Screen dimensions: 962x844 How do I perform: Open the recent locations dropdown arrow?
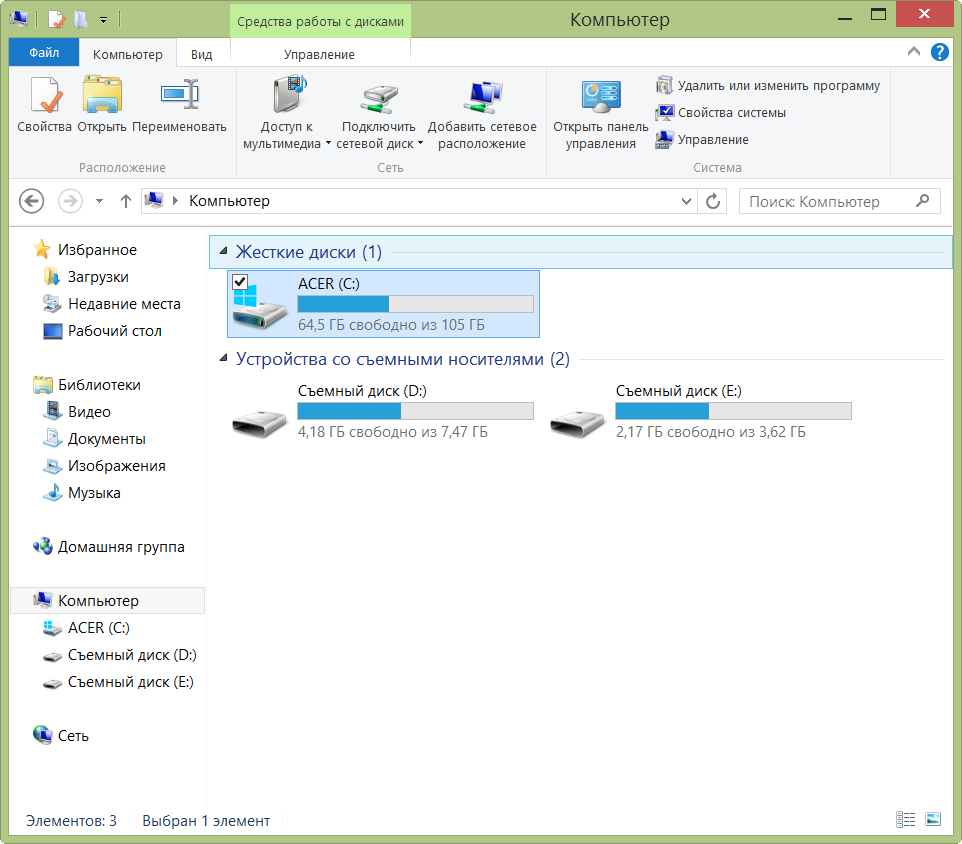coord(99,201)
